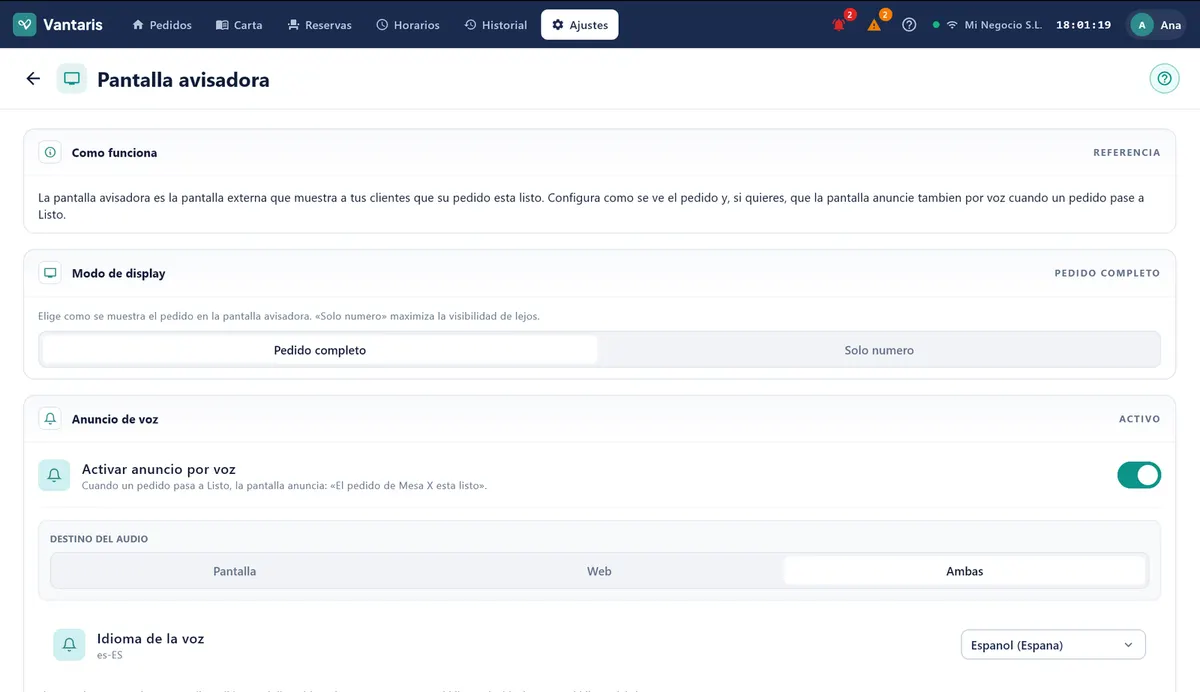Click the 18:01:19 clock
This screenshot has width=1200, height=692.
coord(1083,25)
